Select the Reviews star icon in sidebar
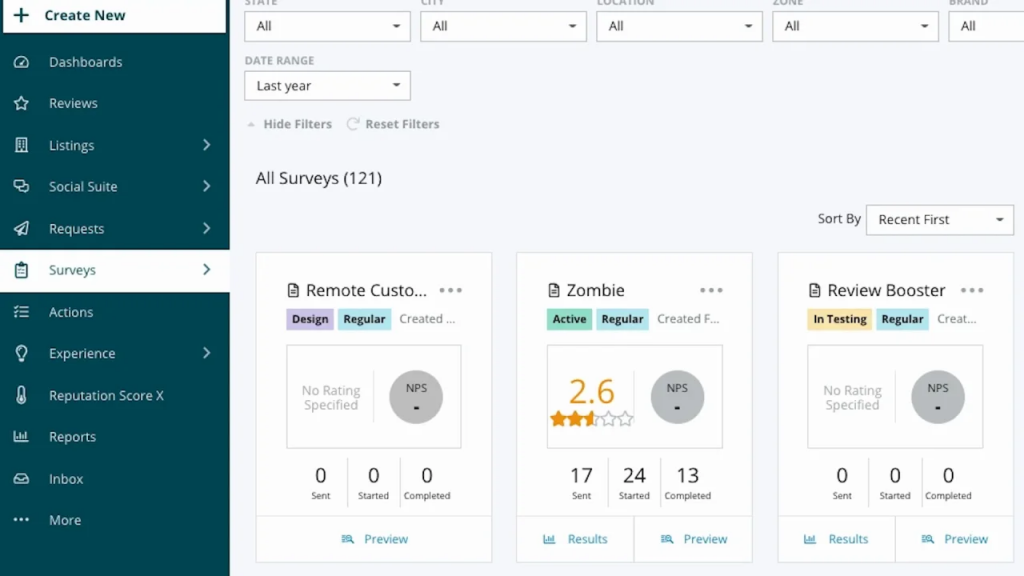The image size is (1024, 576). coord(22,103)
